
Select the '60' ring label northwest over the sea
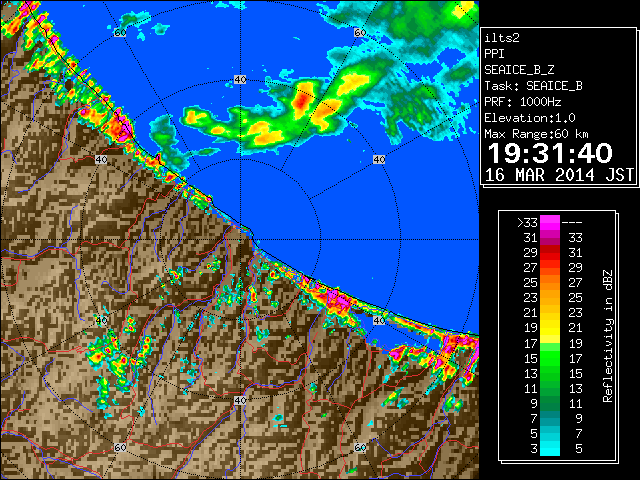pyautogui.click(x=120, y=33)
